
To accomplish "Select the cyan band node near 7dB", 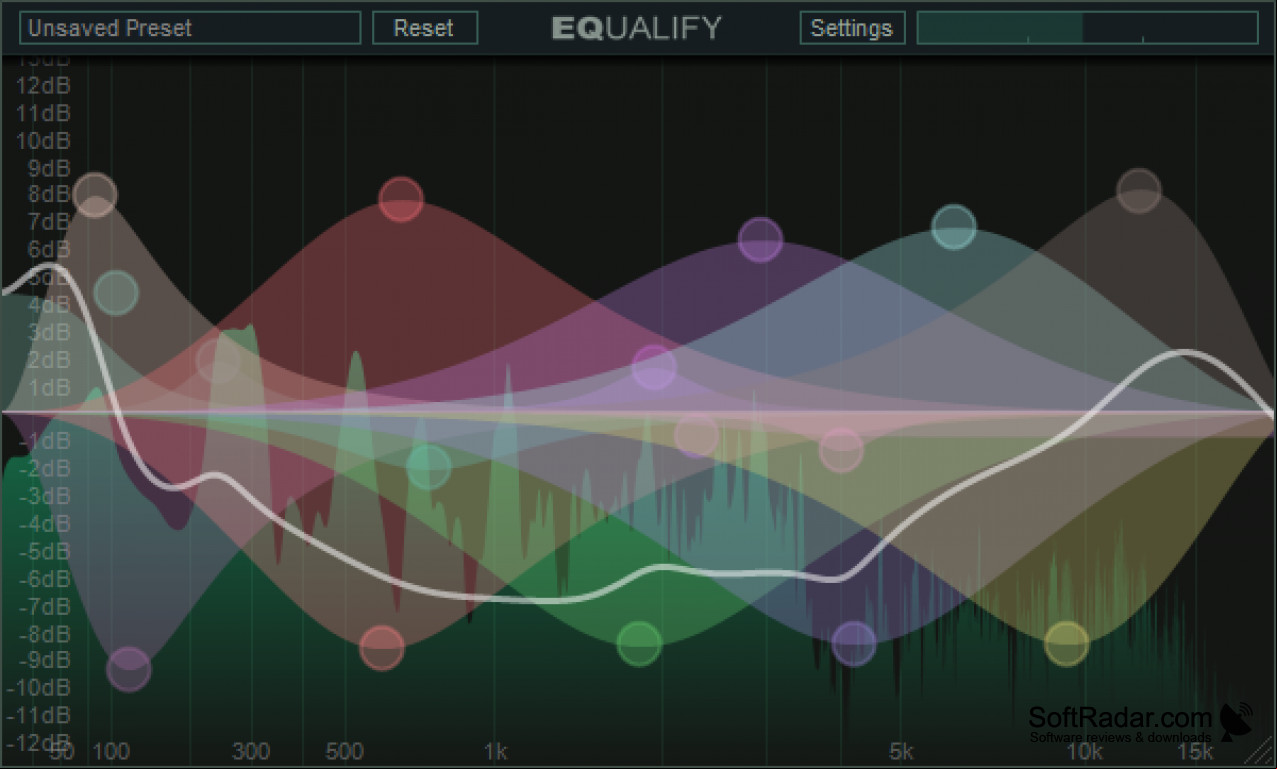I will click(954, 226).
